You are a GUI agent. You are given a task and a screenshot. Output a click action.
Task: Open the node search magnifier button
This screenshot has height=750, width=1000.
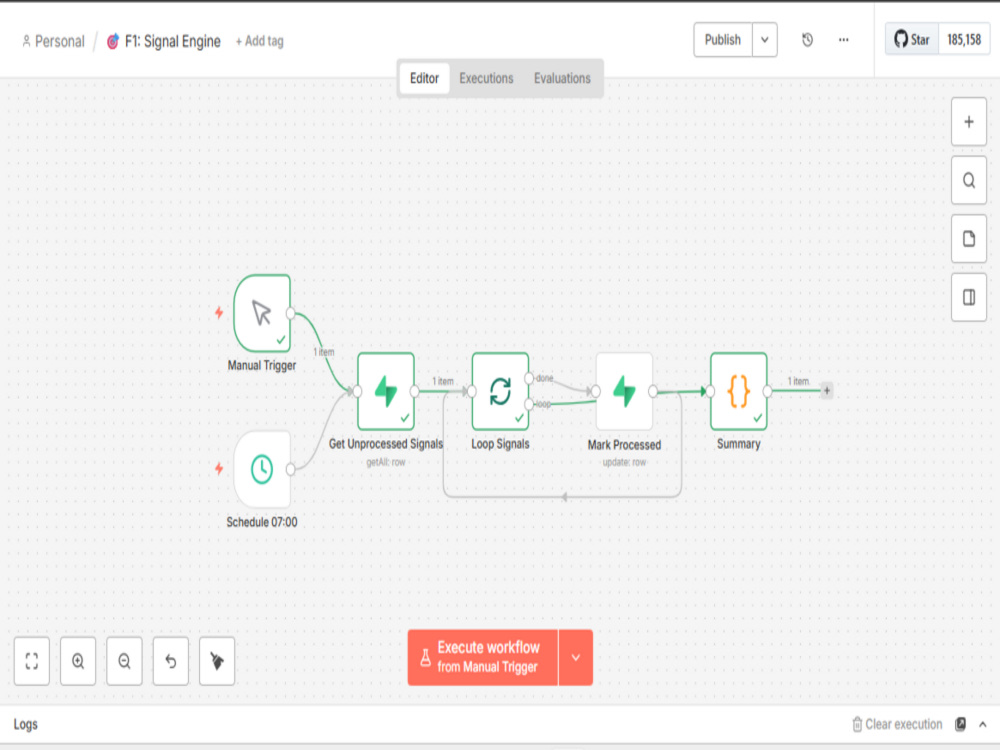tap(969, 180)
